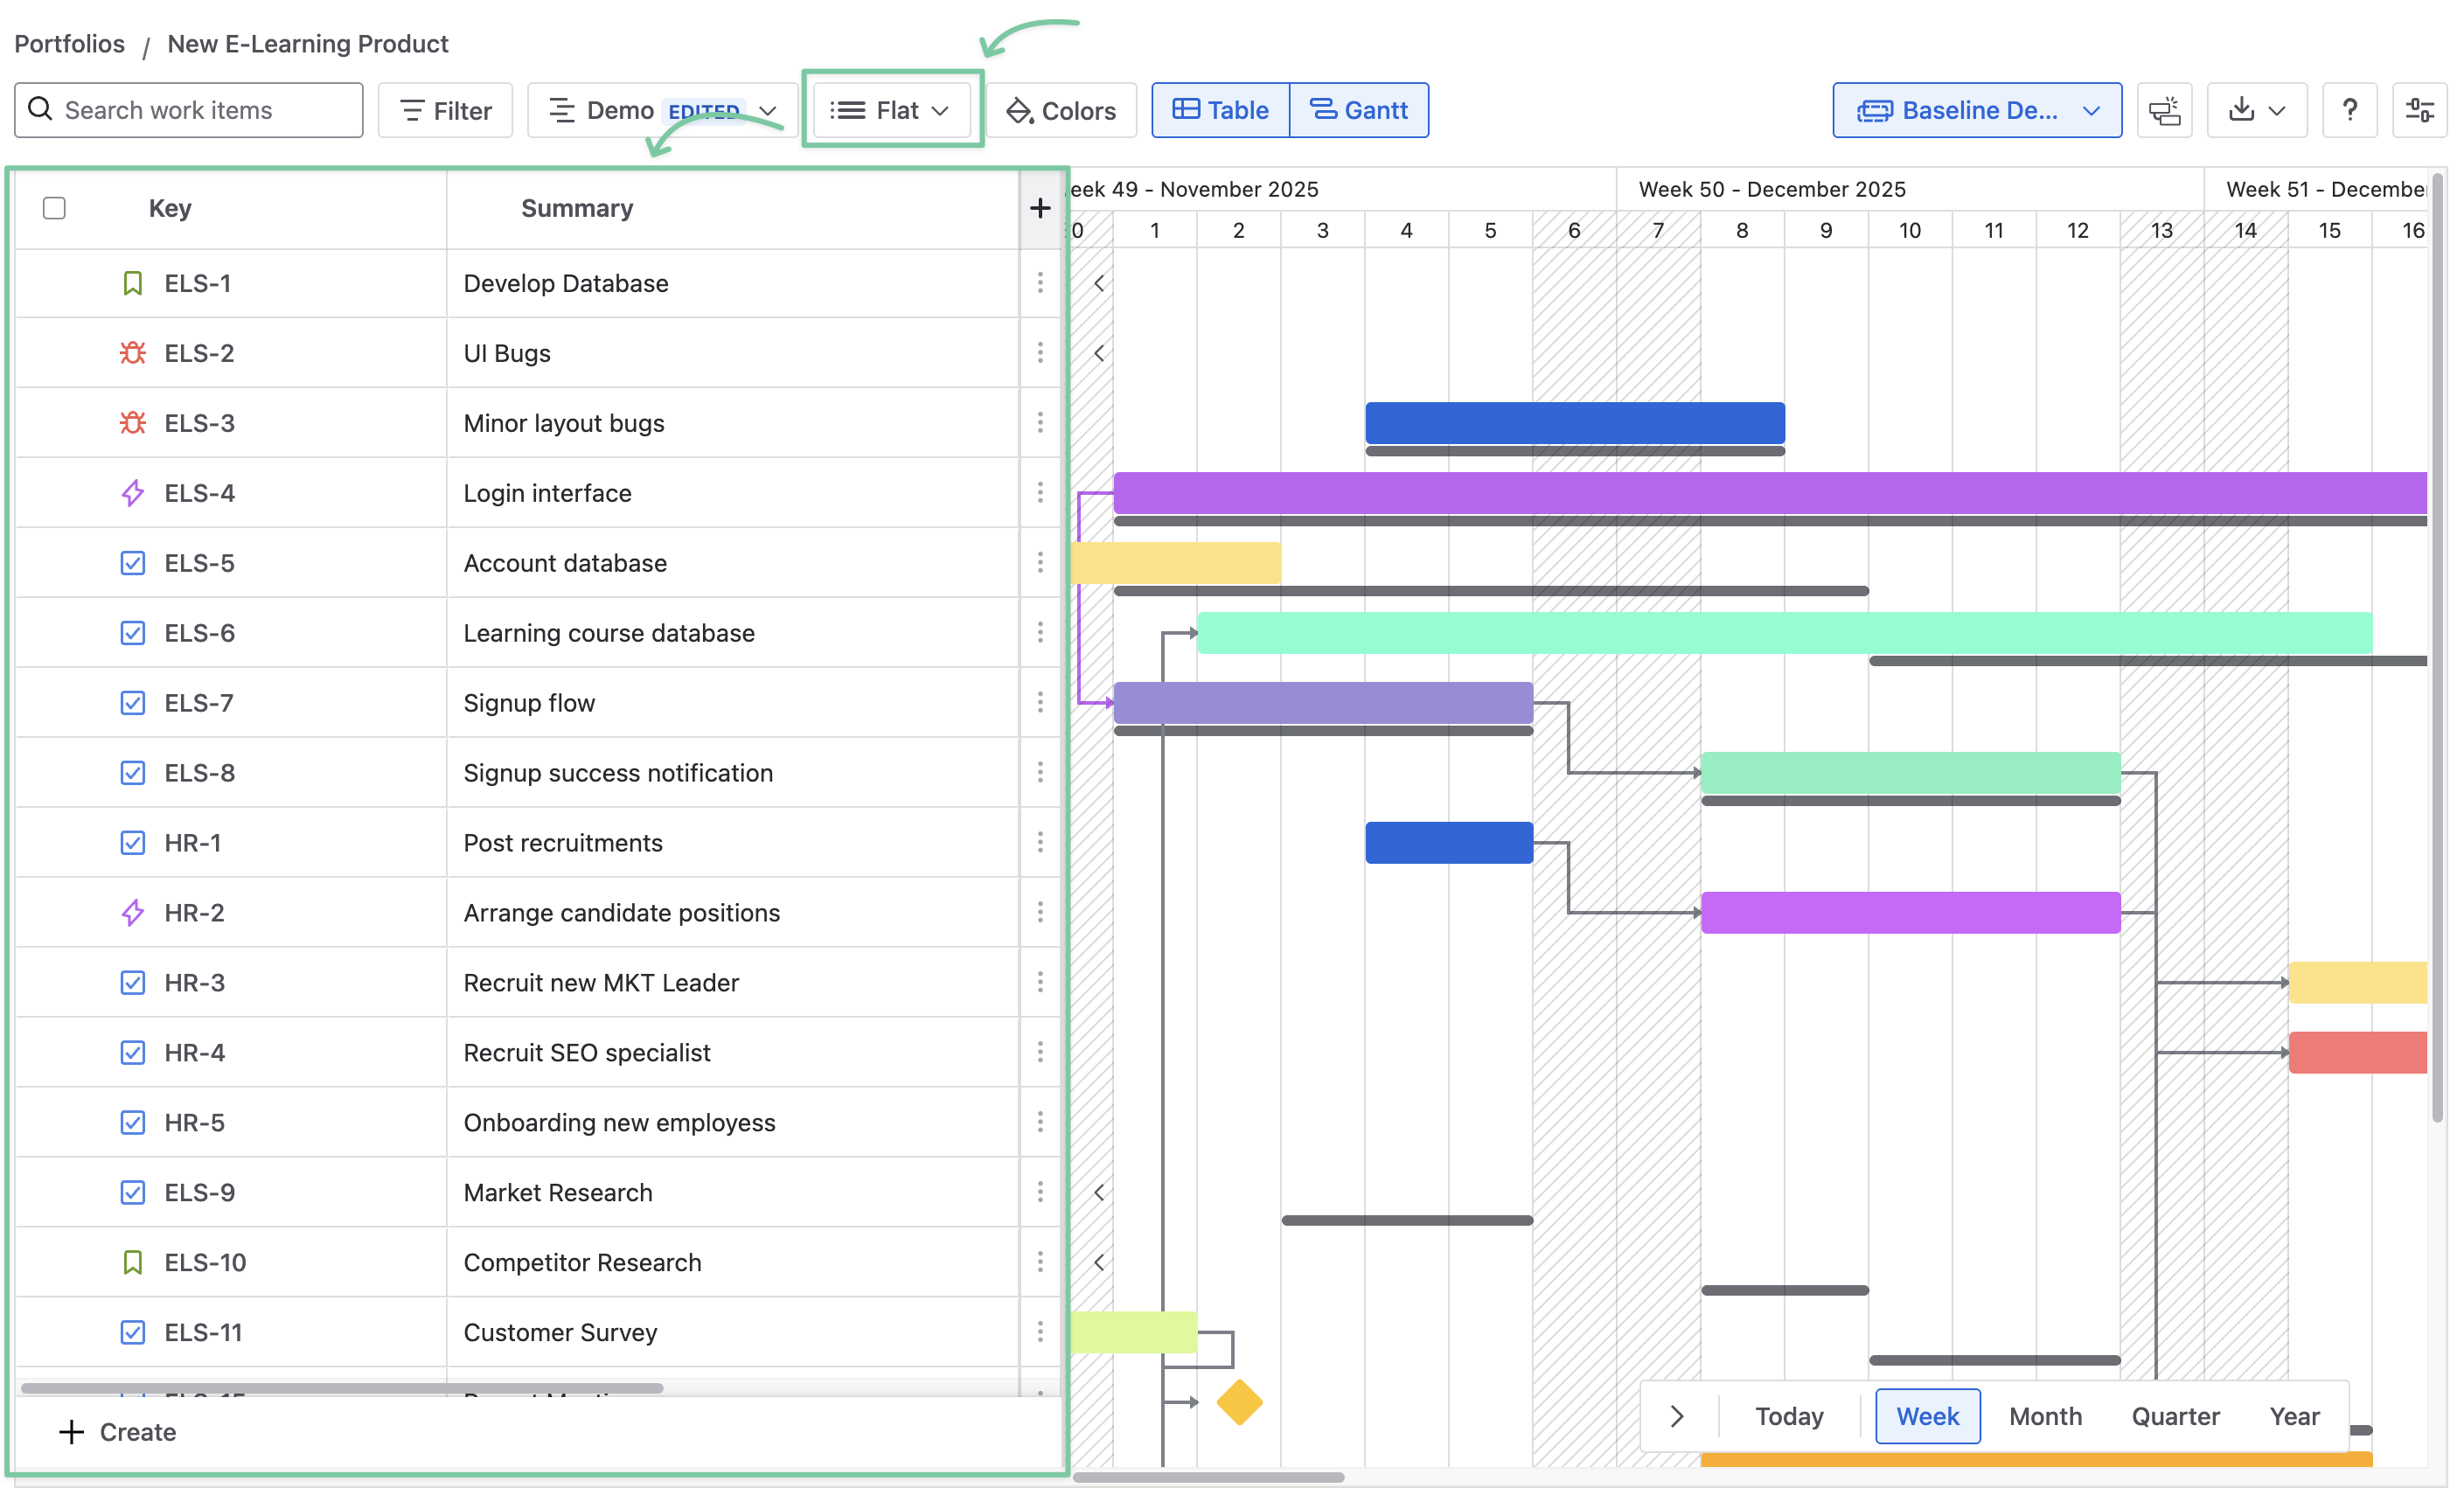The image size is (2464, 1488).
Task: Click the Colors paint bucket button
Action: (x=1061, y=110)
